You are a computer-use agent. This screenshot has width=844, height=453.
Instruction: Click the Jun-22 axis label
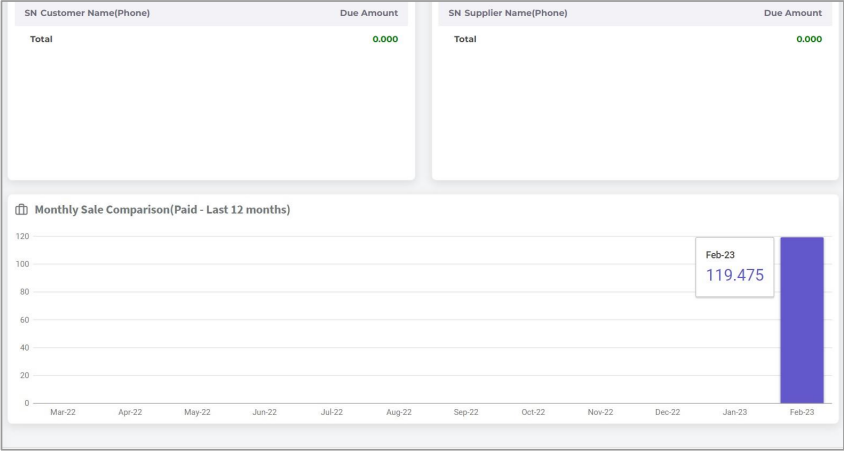click(264, 412)
